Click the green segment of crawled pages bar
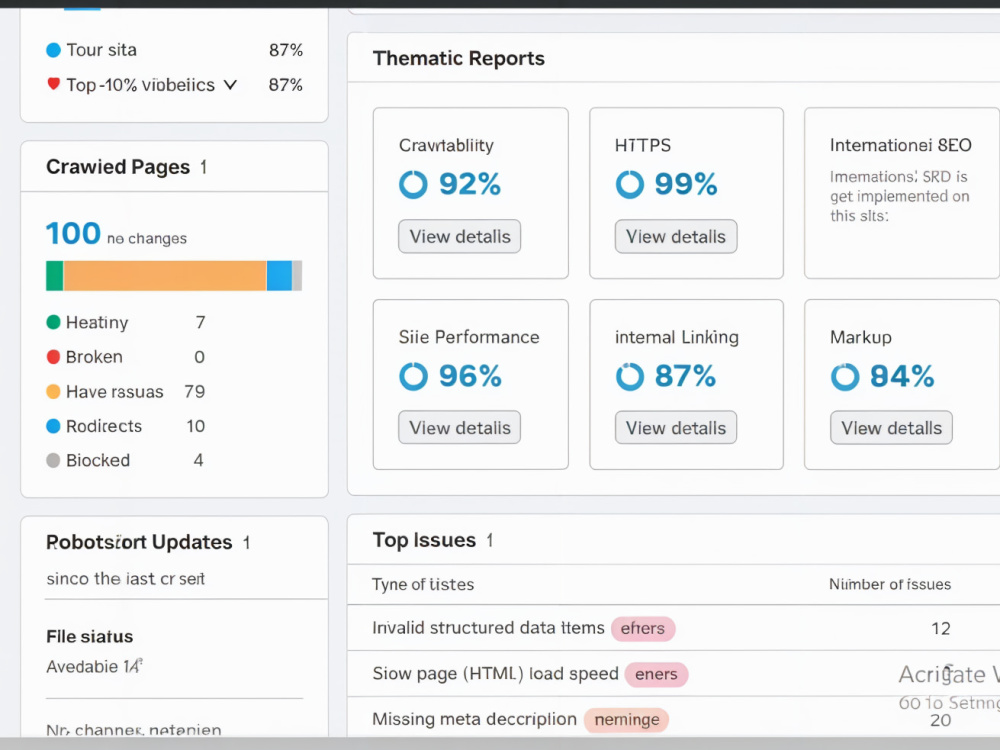This screenshot has width=1000, height=750. (x=54, y=276)
